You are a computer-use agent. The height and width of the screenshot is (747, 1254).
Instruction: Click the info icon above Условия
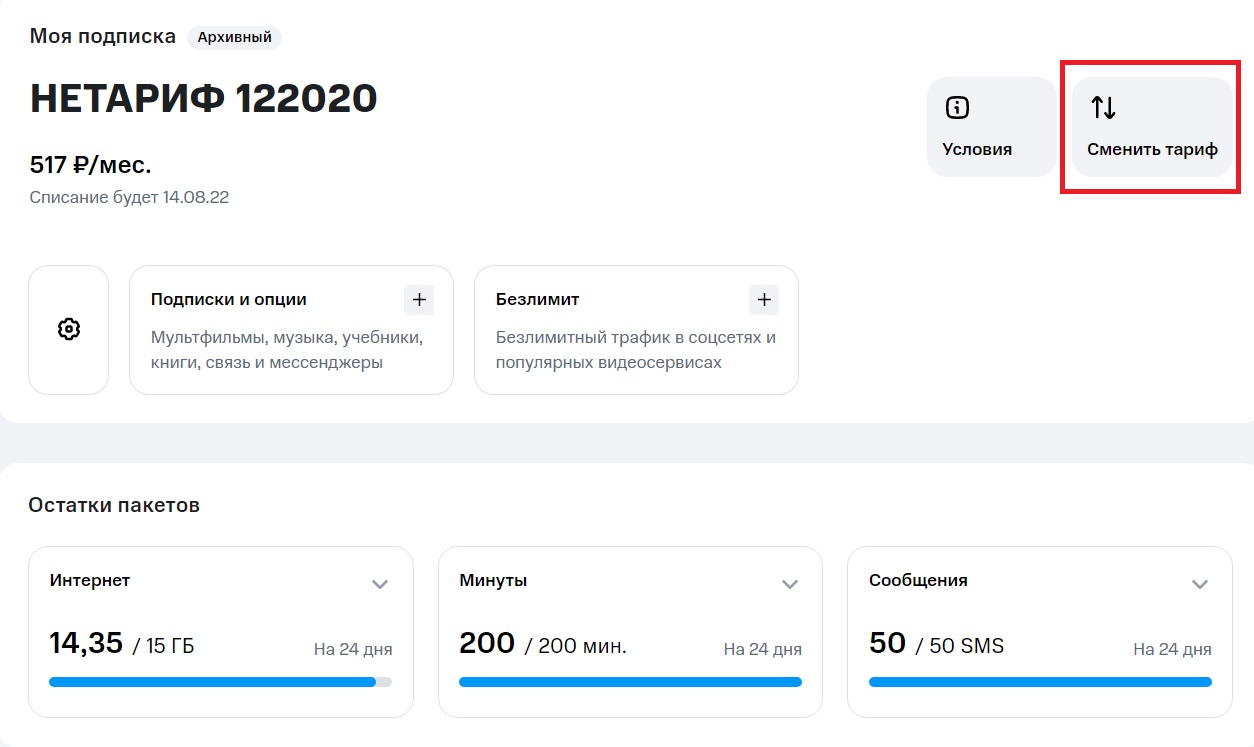coord(957,108)
